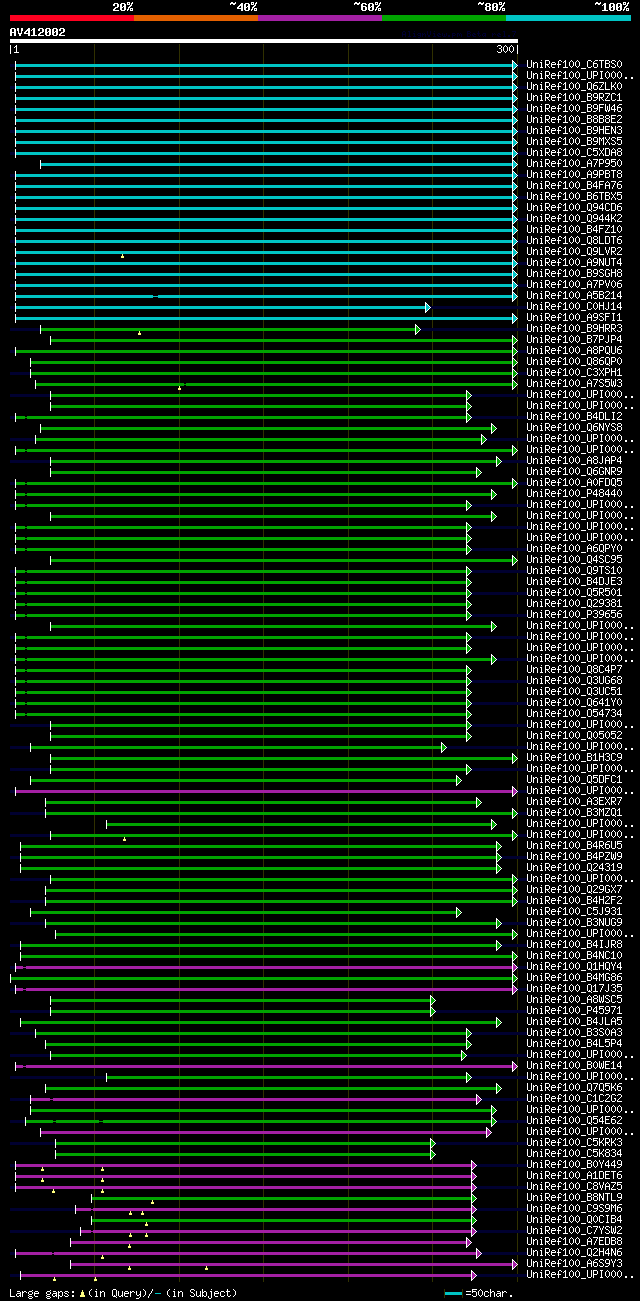
Task: Select hit UniRef100_Q86QP0
Action: click(574, 362)
